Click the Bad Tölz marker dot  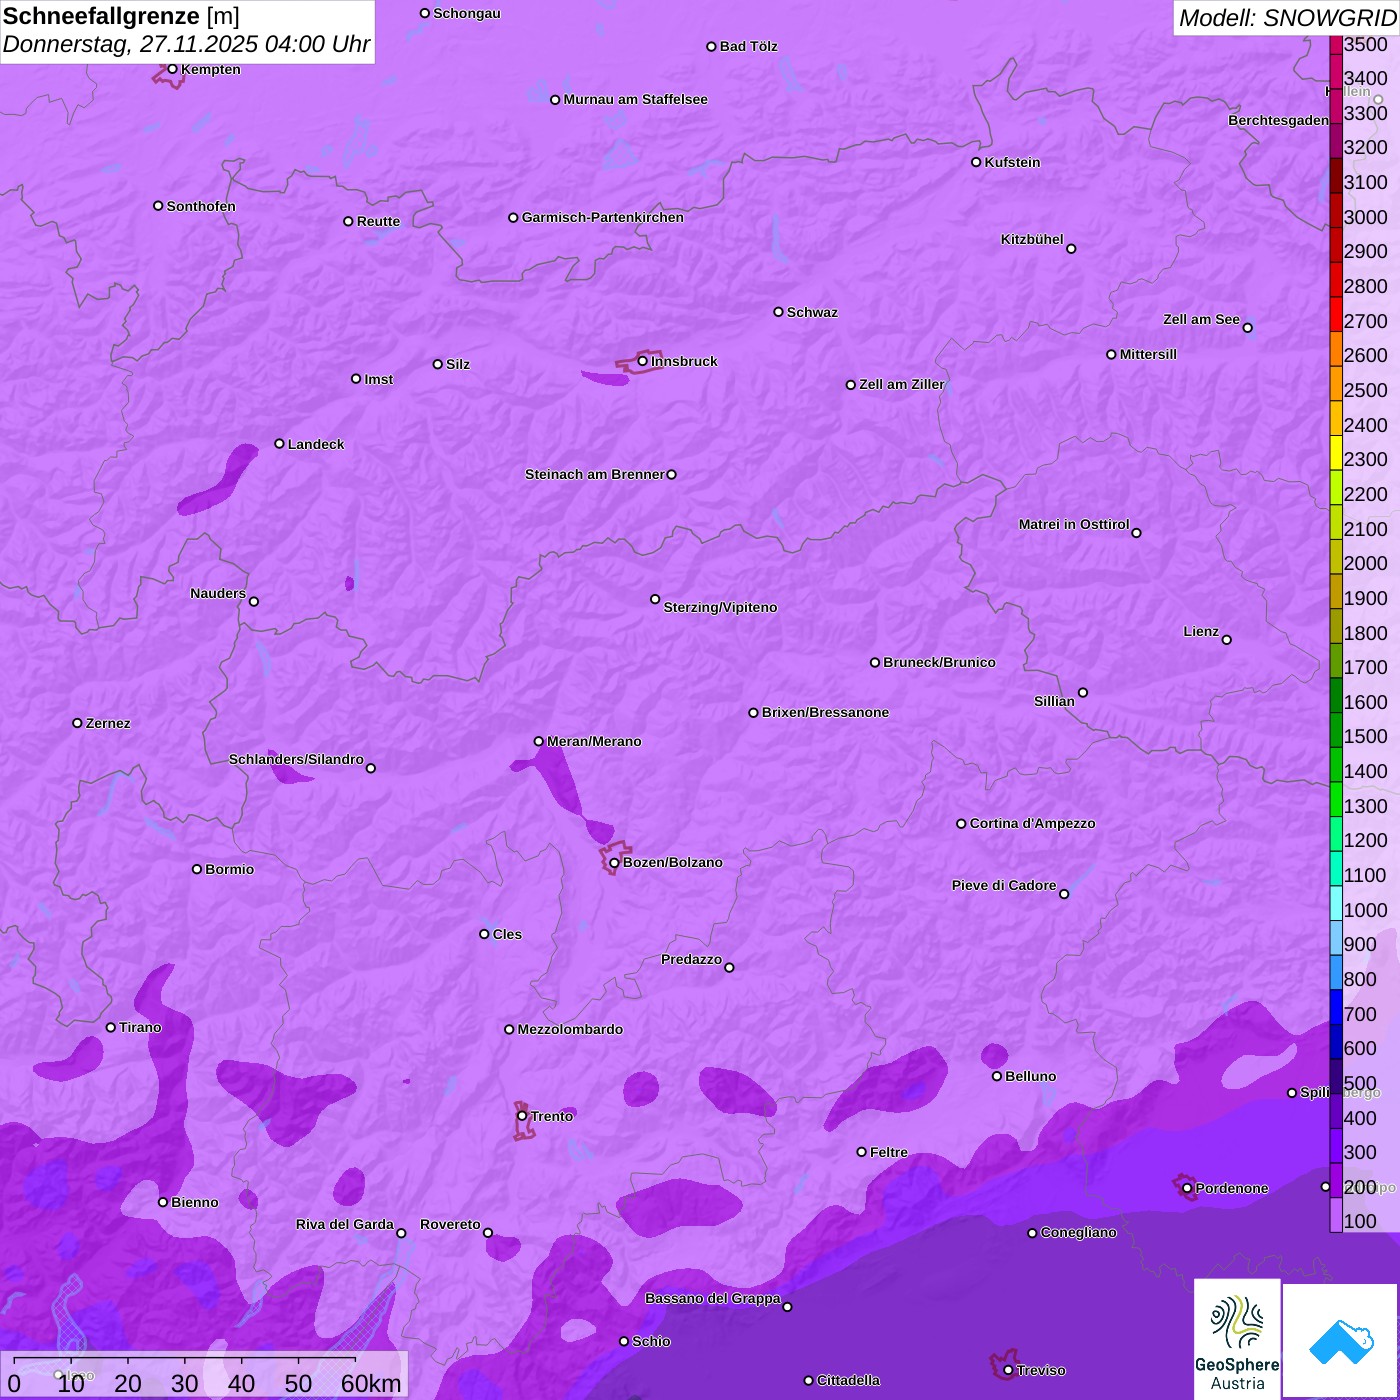pyautogui.click(x=711, y=47)
